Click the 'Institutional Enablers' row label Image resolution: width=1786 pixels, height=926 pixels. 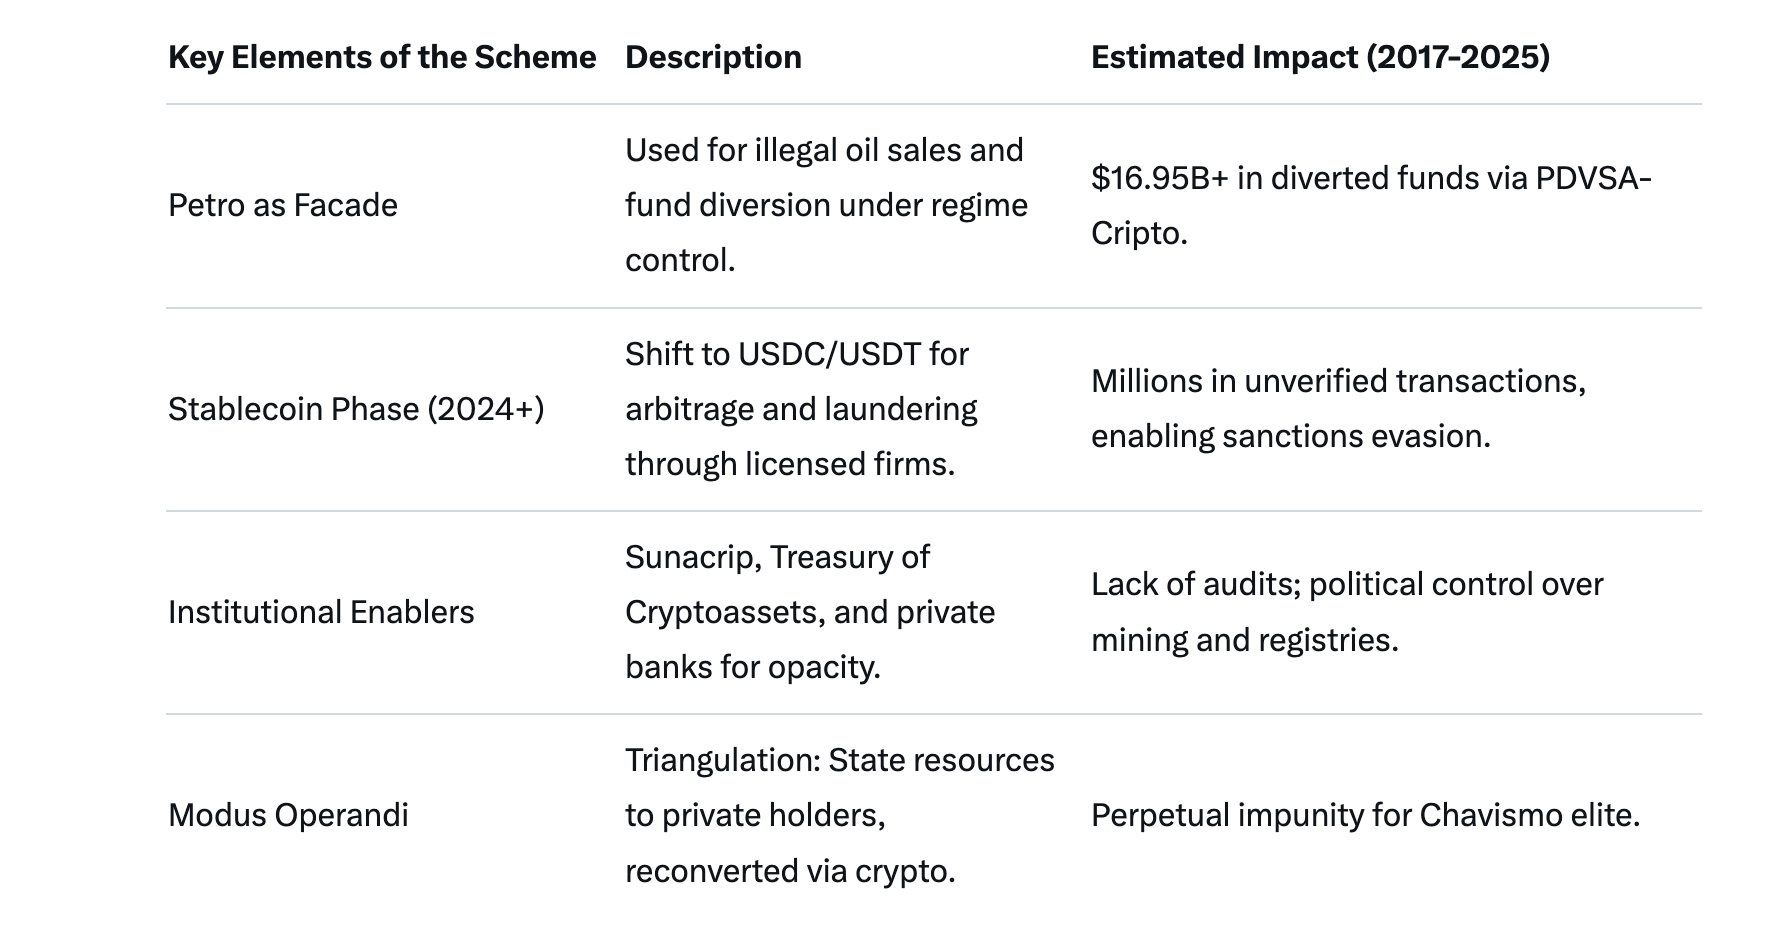pos(321,612)
